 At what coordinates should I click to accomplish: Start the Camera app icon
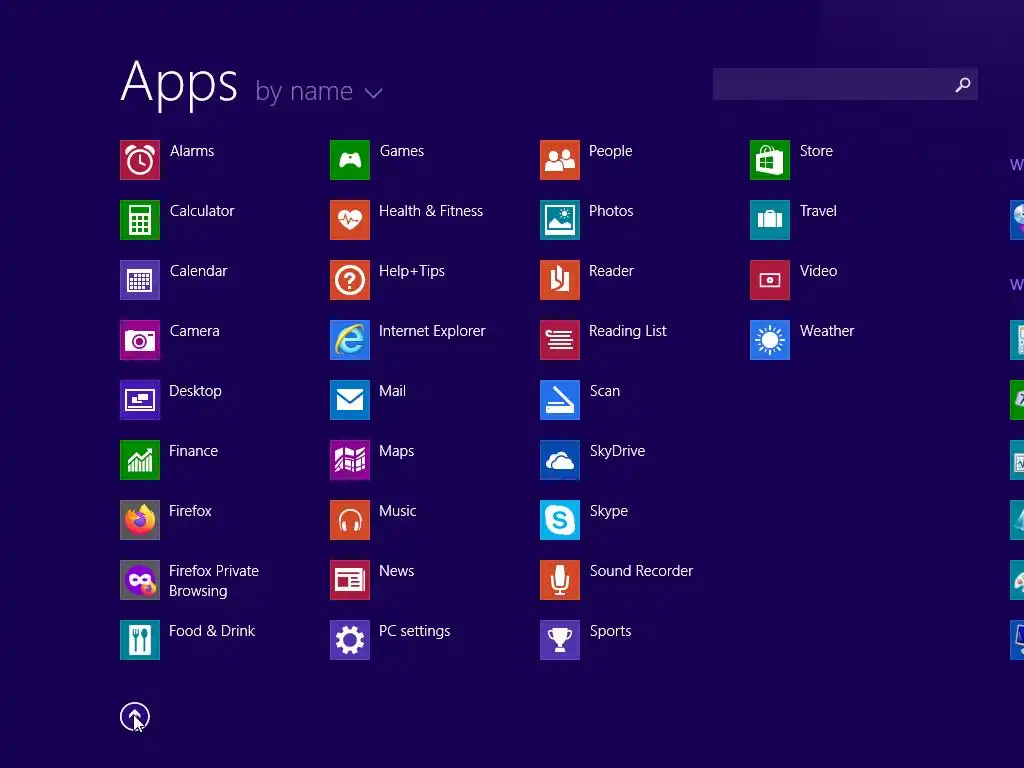(140, 340)
